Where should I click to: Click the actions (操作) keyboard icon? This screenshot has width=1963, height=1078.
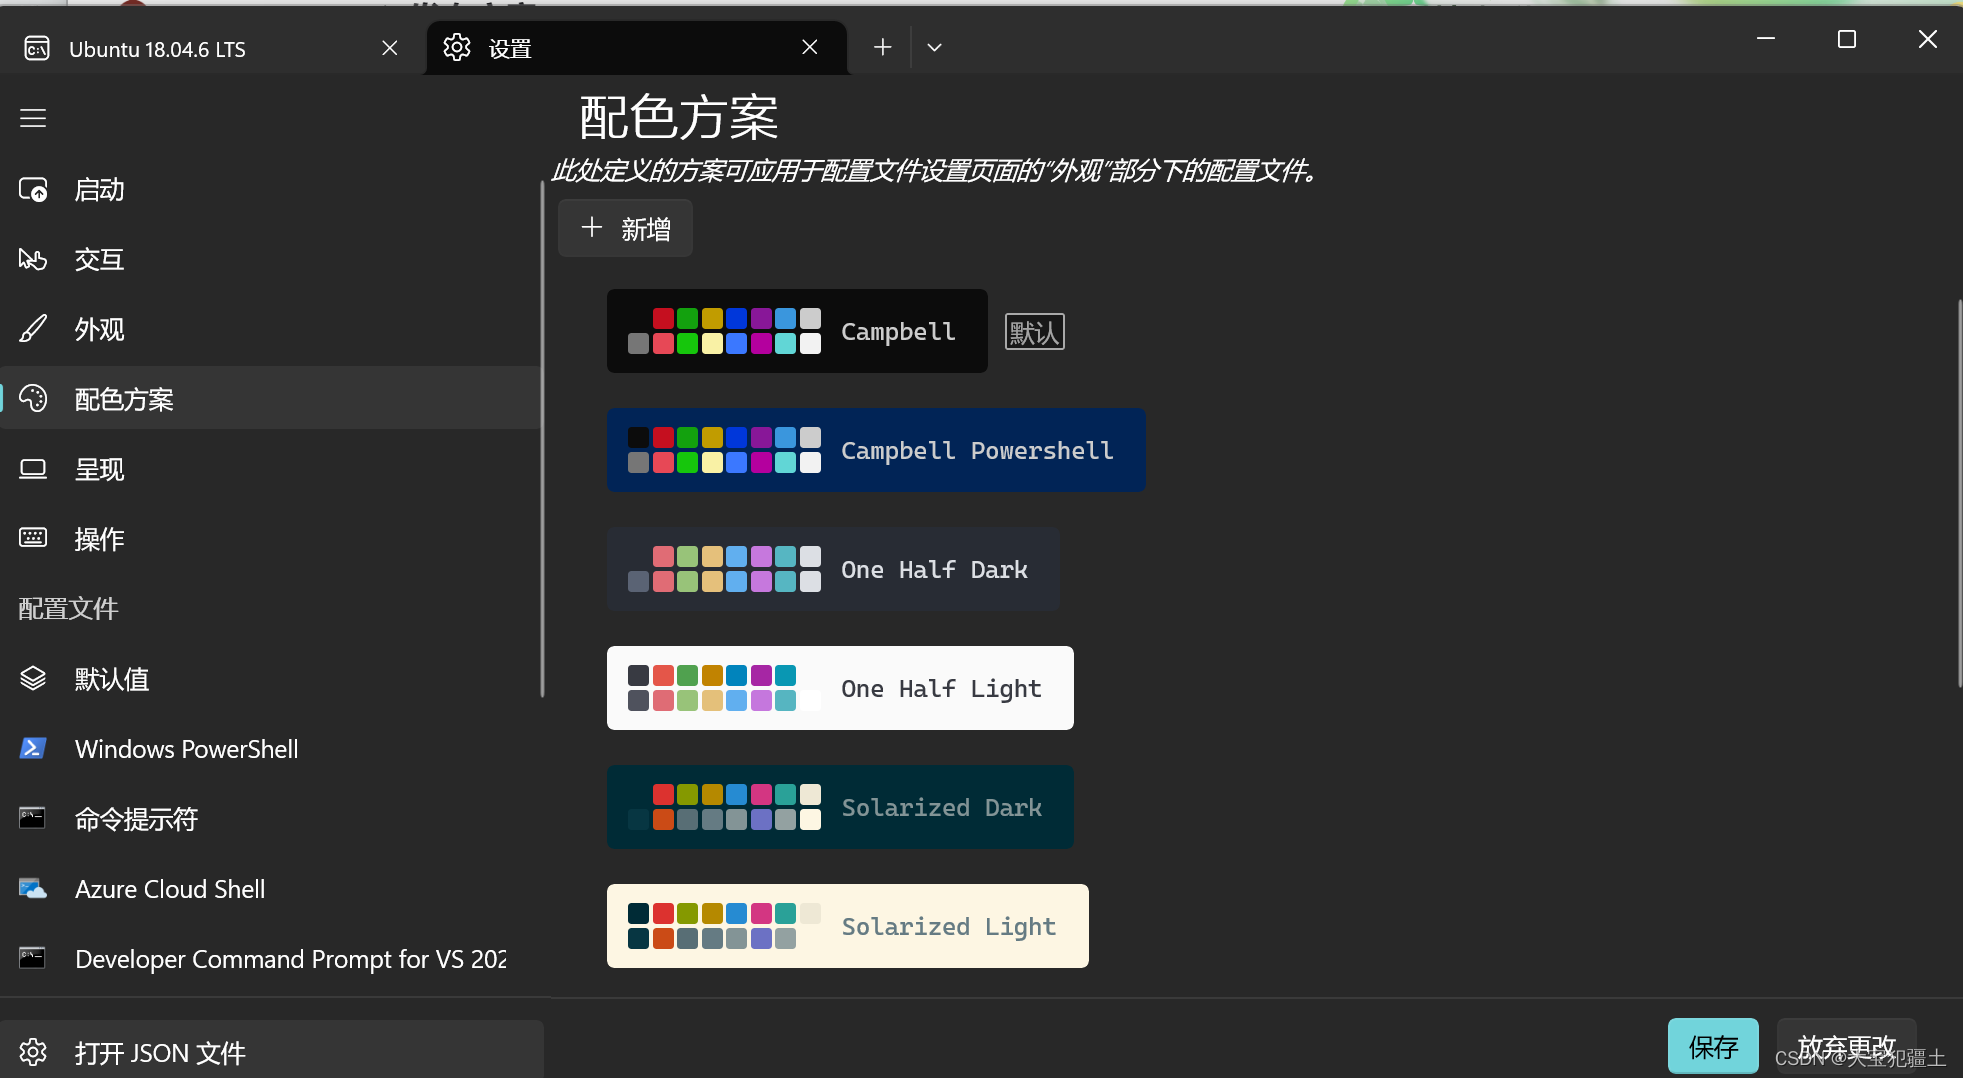coord(33,538)
